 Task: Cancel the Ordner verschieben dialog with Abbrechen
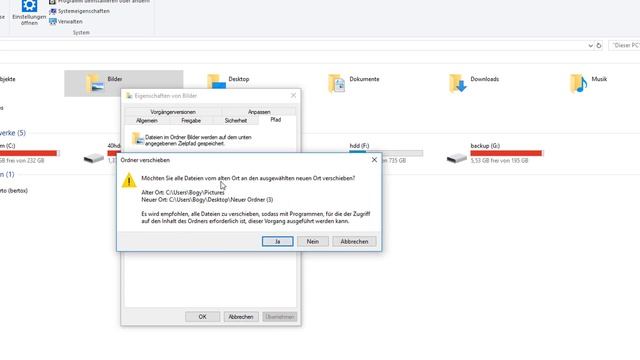coord(354,241)
